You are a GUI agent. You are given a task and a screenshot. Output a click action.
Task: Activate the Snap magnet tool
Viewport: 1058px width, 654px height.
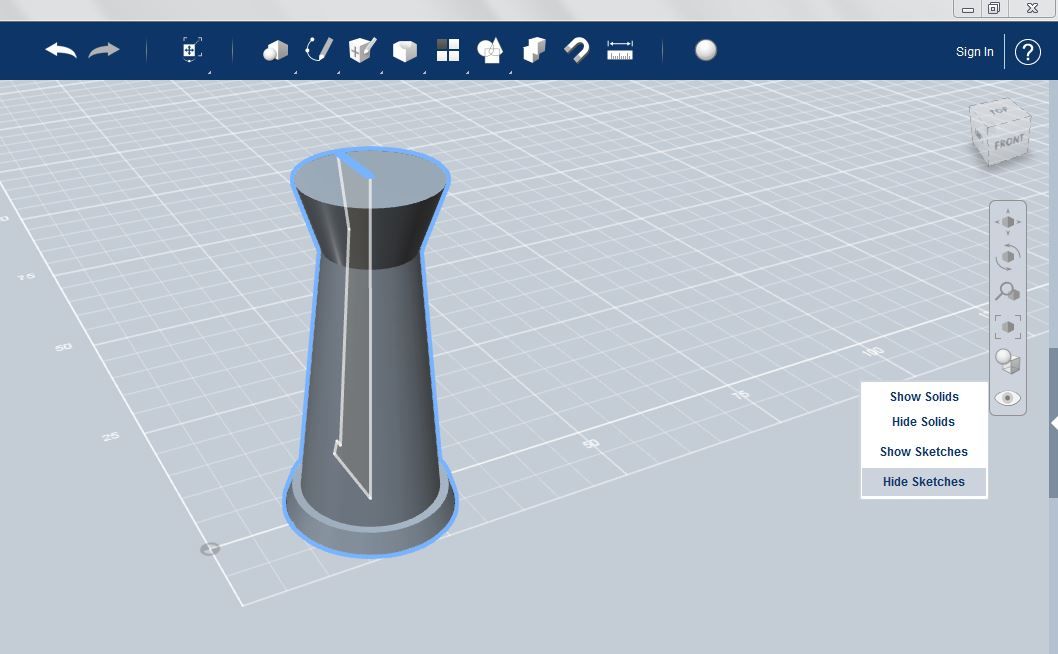(576, 49)
